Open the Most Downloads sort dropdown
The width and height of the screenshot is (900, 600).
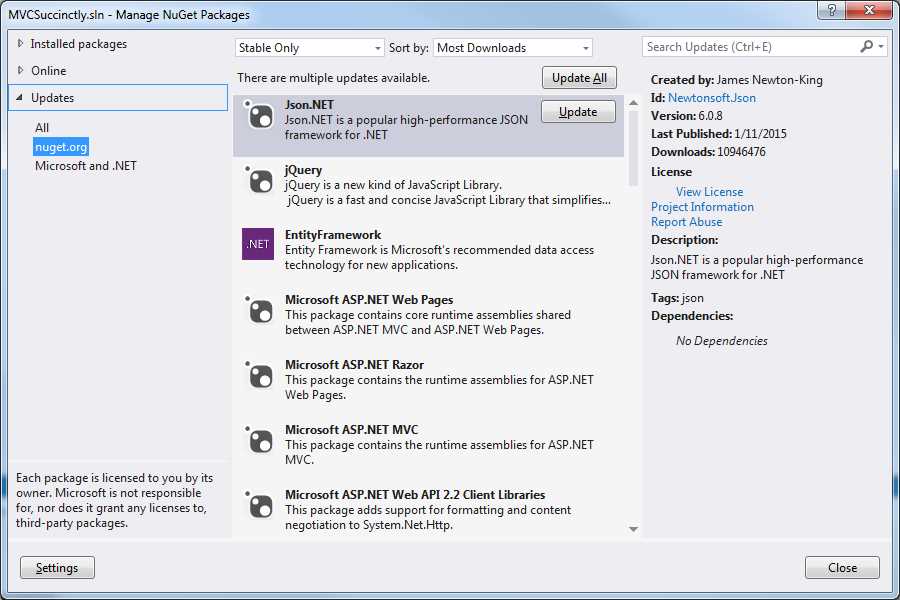(x=513, y=48)
